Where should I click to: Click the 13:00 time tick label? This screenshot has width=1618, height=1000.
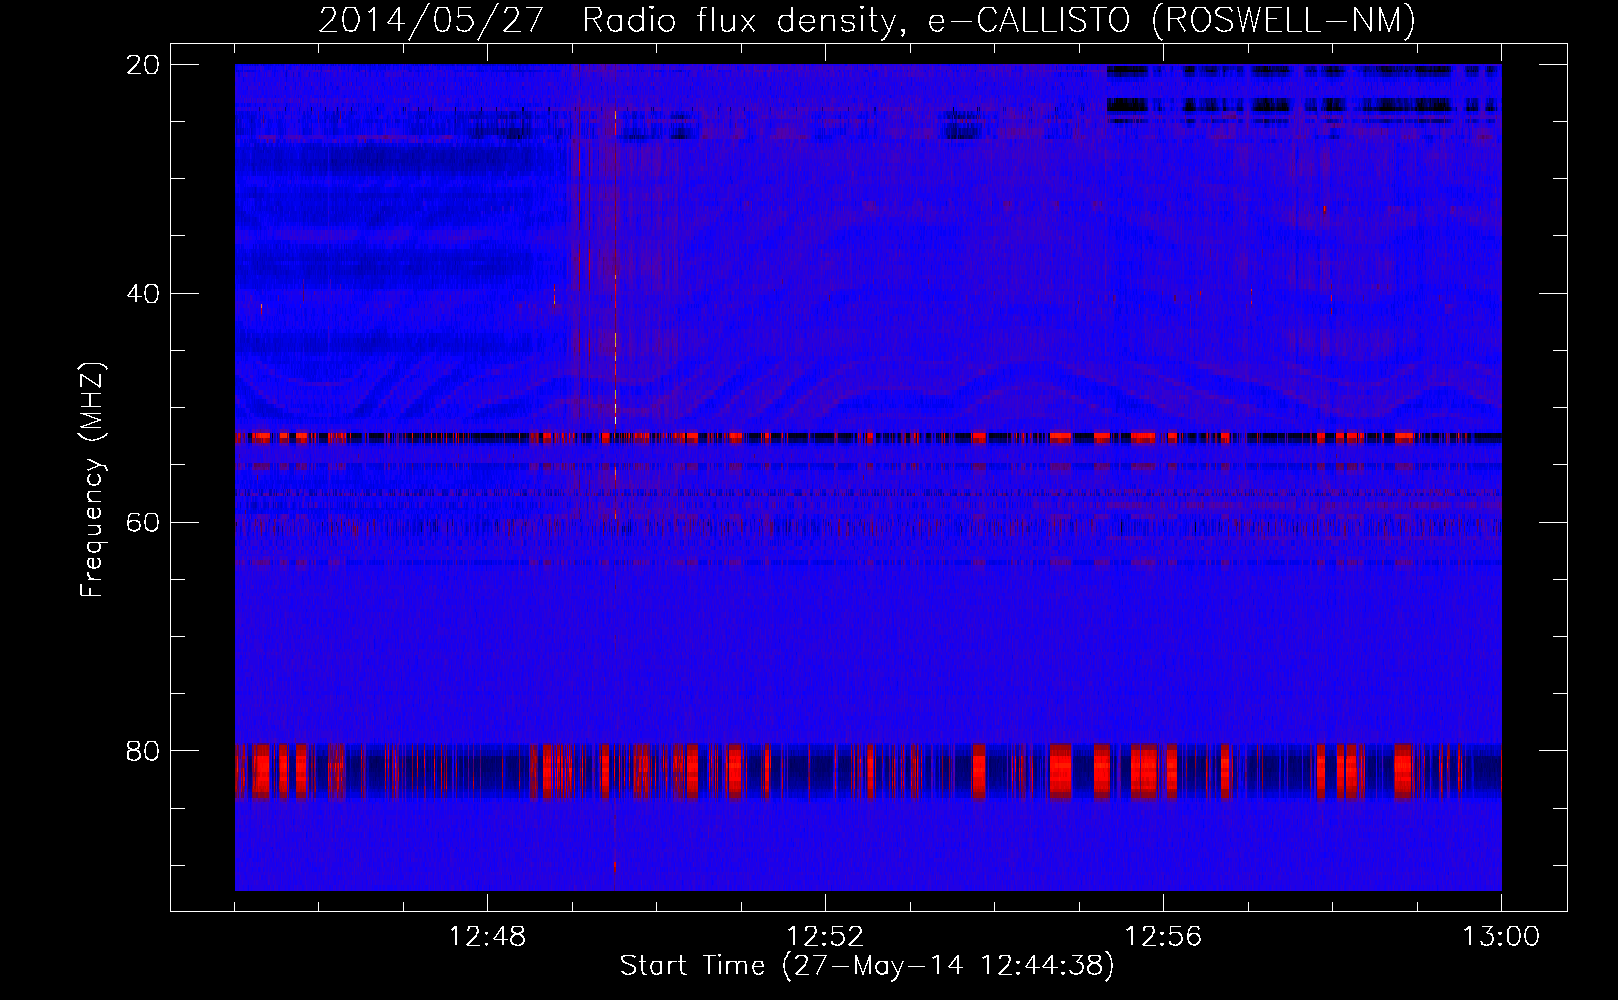point(1501,937)
